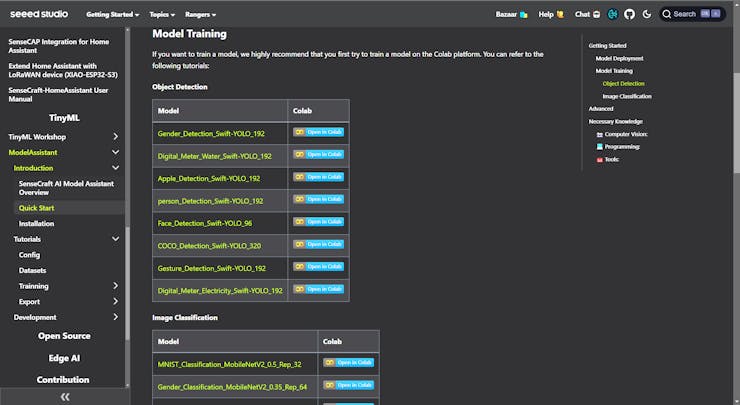Open Config tutorial in sidebar
This screenshot has height=405, width=740.
[29, 254]
